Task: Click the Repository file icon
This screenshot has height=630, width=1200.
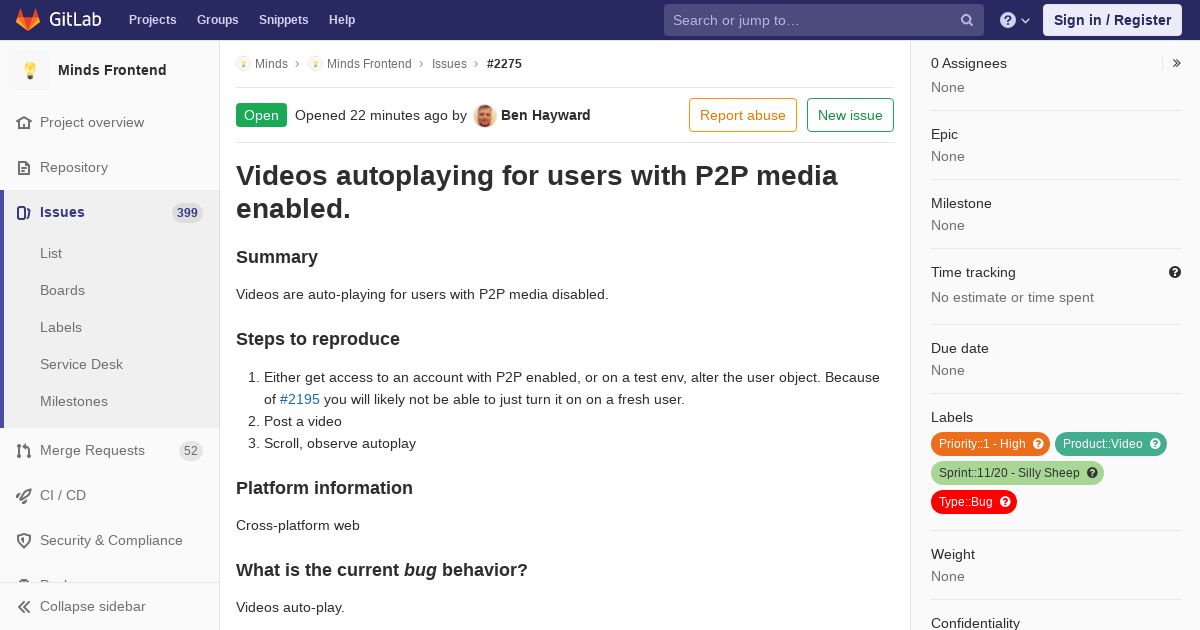Action: click(24, 168)
